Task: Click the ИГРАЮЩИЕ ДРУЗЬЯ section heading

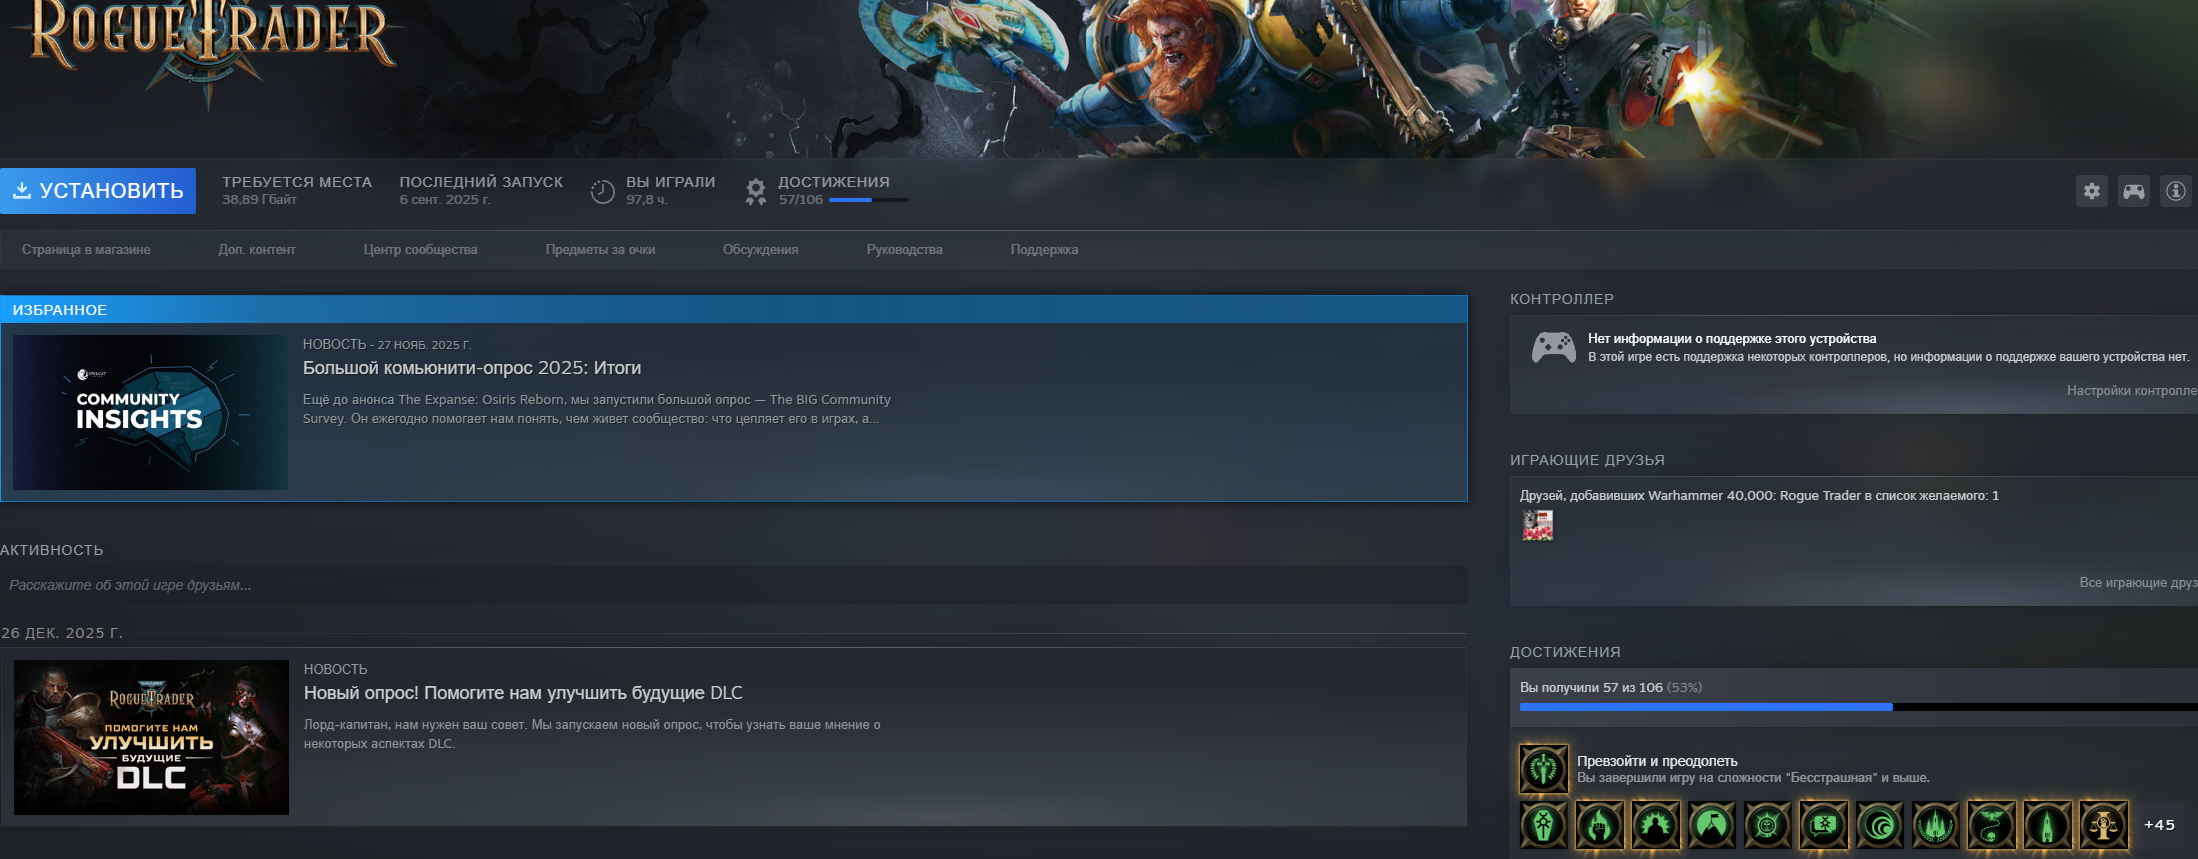Action: [1587, 460]
